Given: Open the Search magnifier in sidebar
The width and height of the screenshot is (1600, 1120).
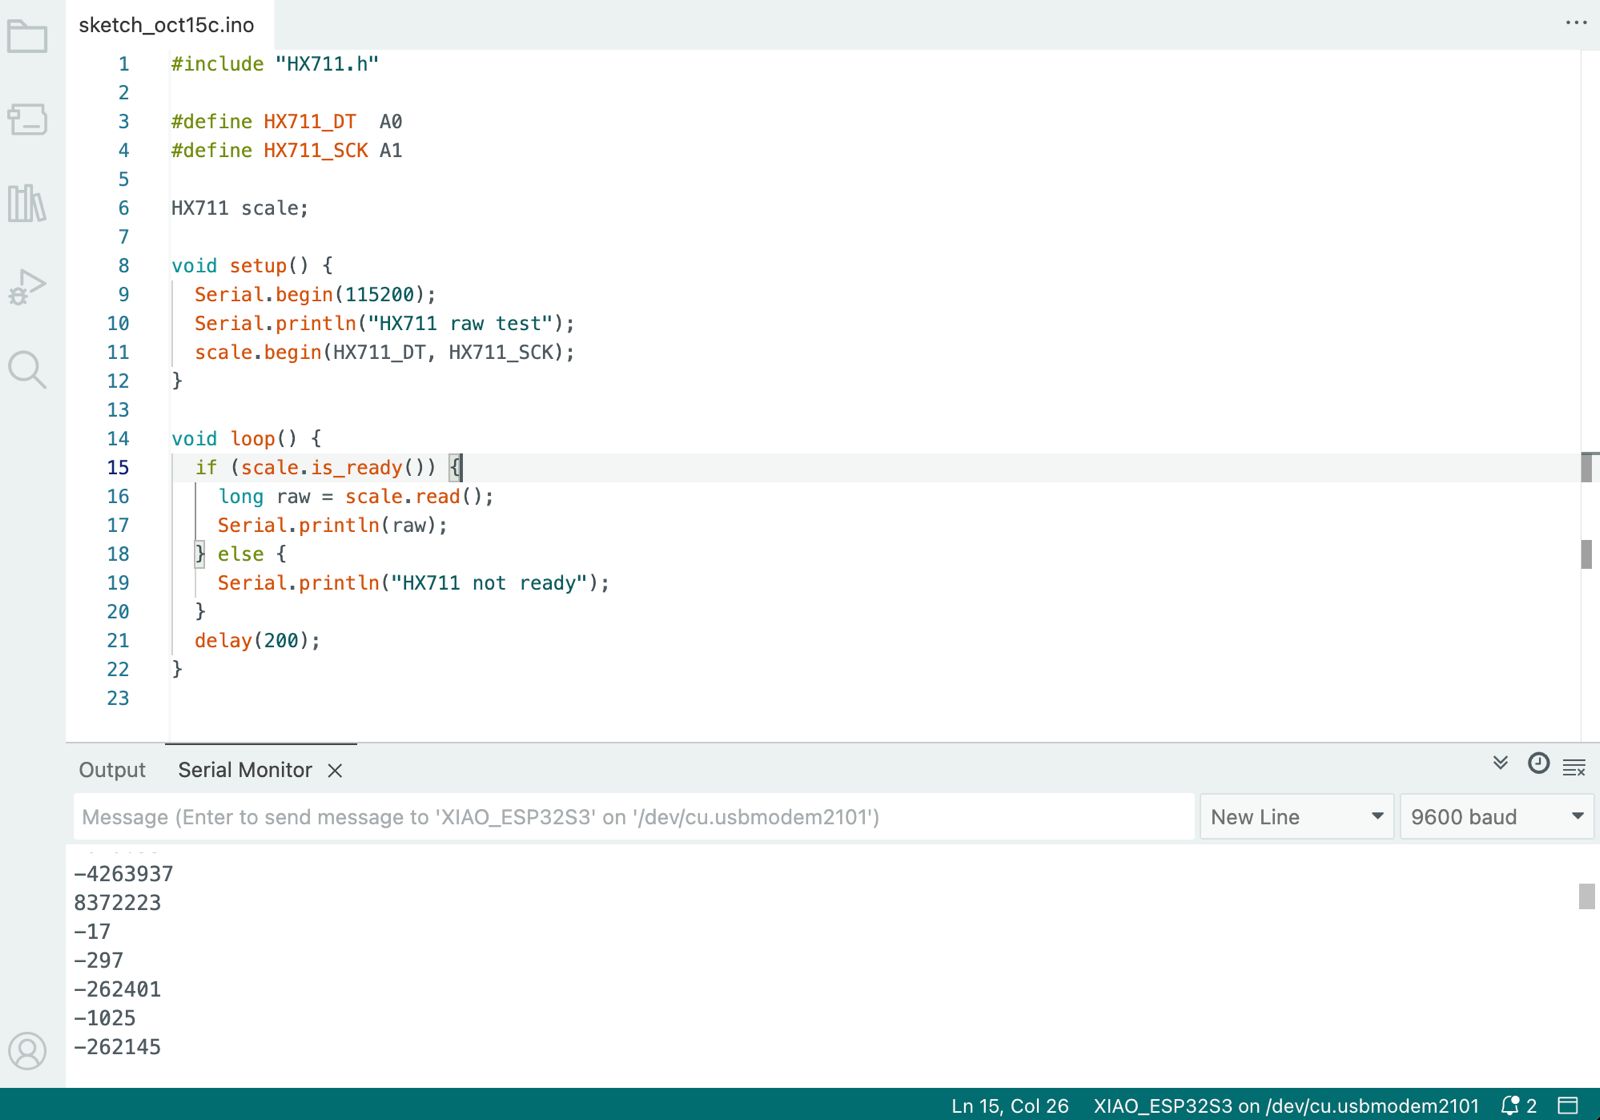Looking at the screenshot, I should pos(27,370).
